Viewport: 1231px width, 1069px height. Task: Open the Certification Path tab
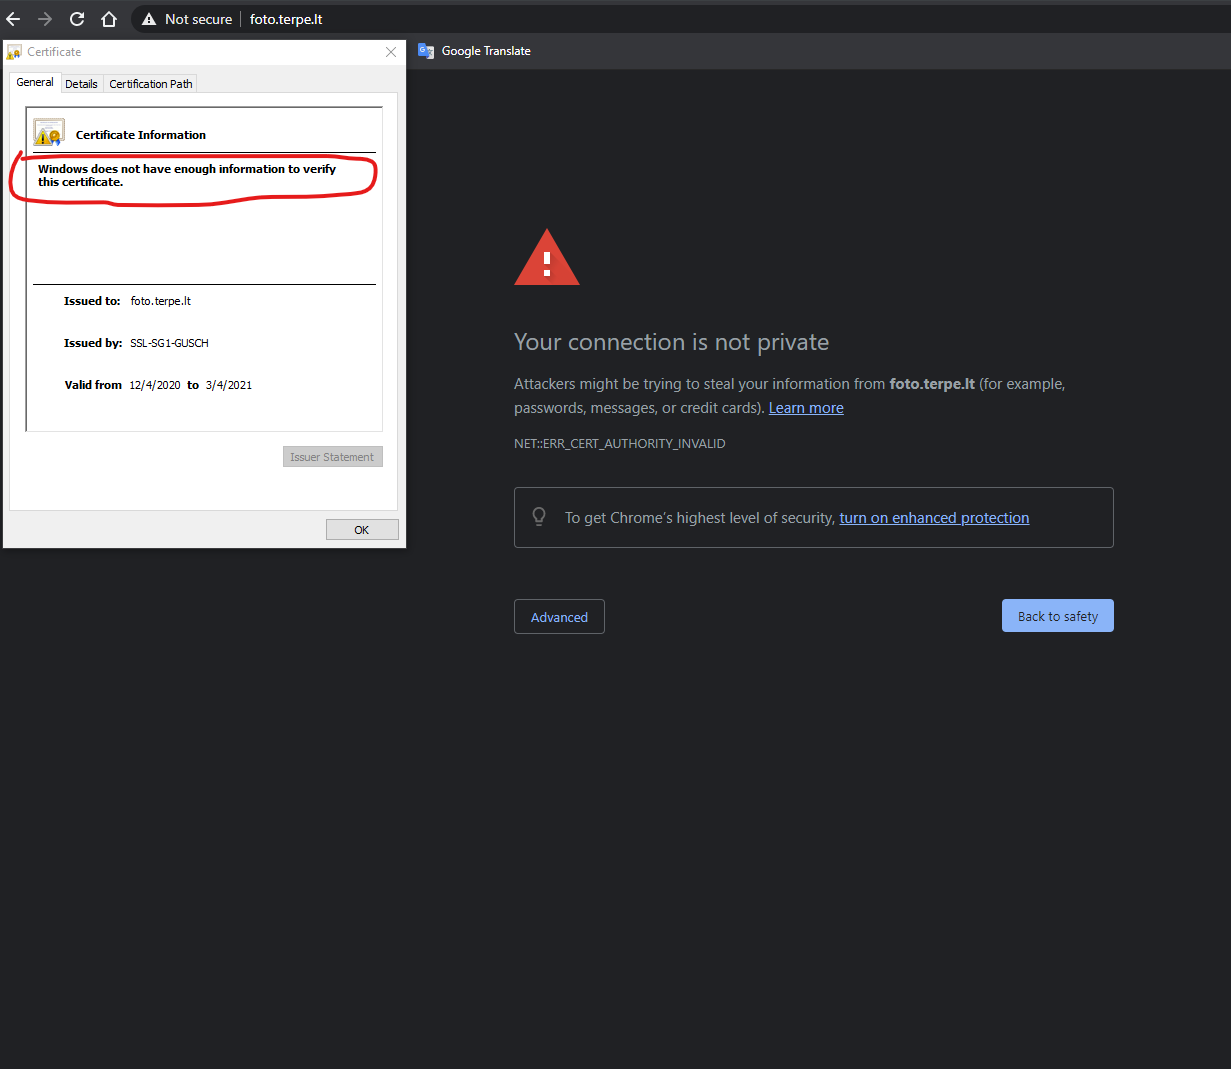point(150,84)
